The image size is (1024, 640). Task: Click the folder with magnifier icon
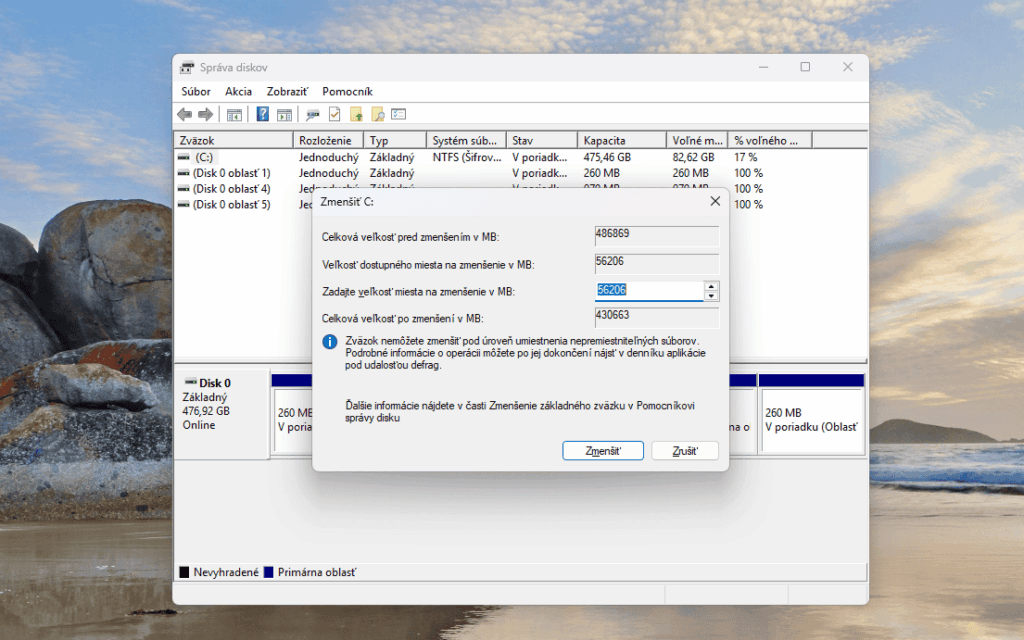click(x=377, y=114)
